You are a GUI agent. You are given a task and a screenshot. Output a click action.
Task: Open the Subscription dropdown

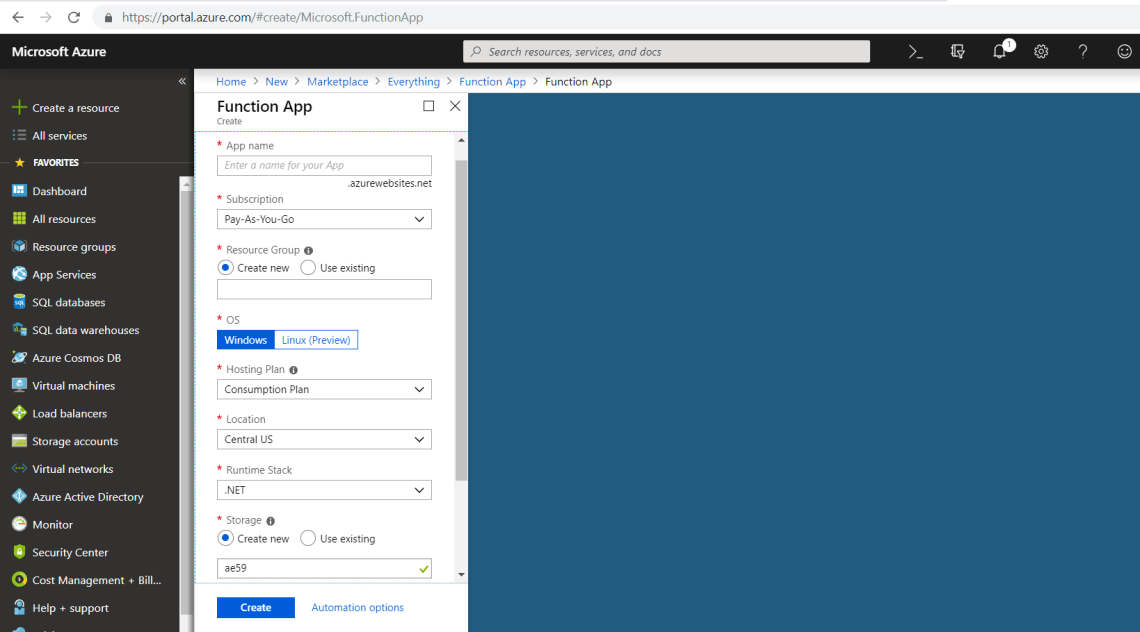click(x=324, y=218)
